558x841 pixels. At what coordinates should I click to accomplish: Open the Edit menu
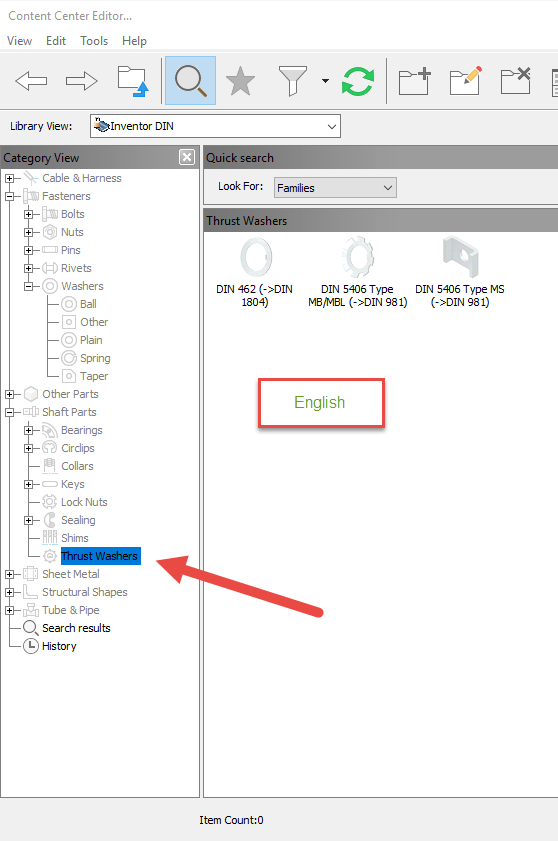(x=56, y=41)
